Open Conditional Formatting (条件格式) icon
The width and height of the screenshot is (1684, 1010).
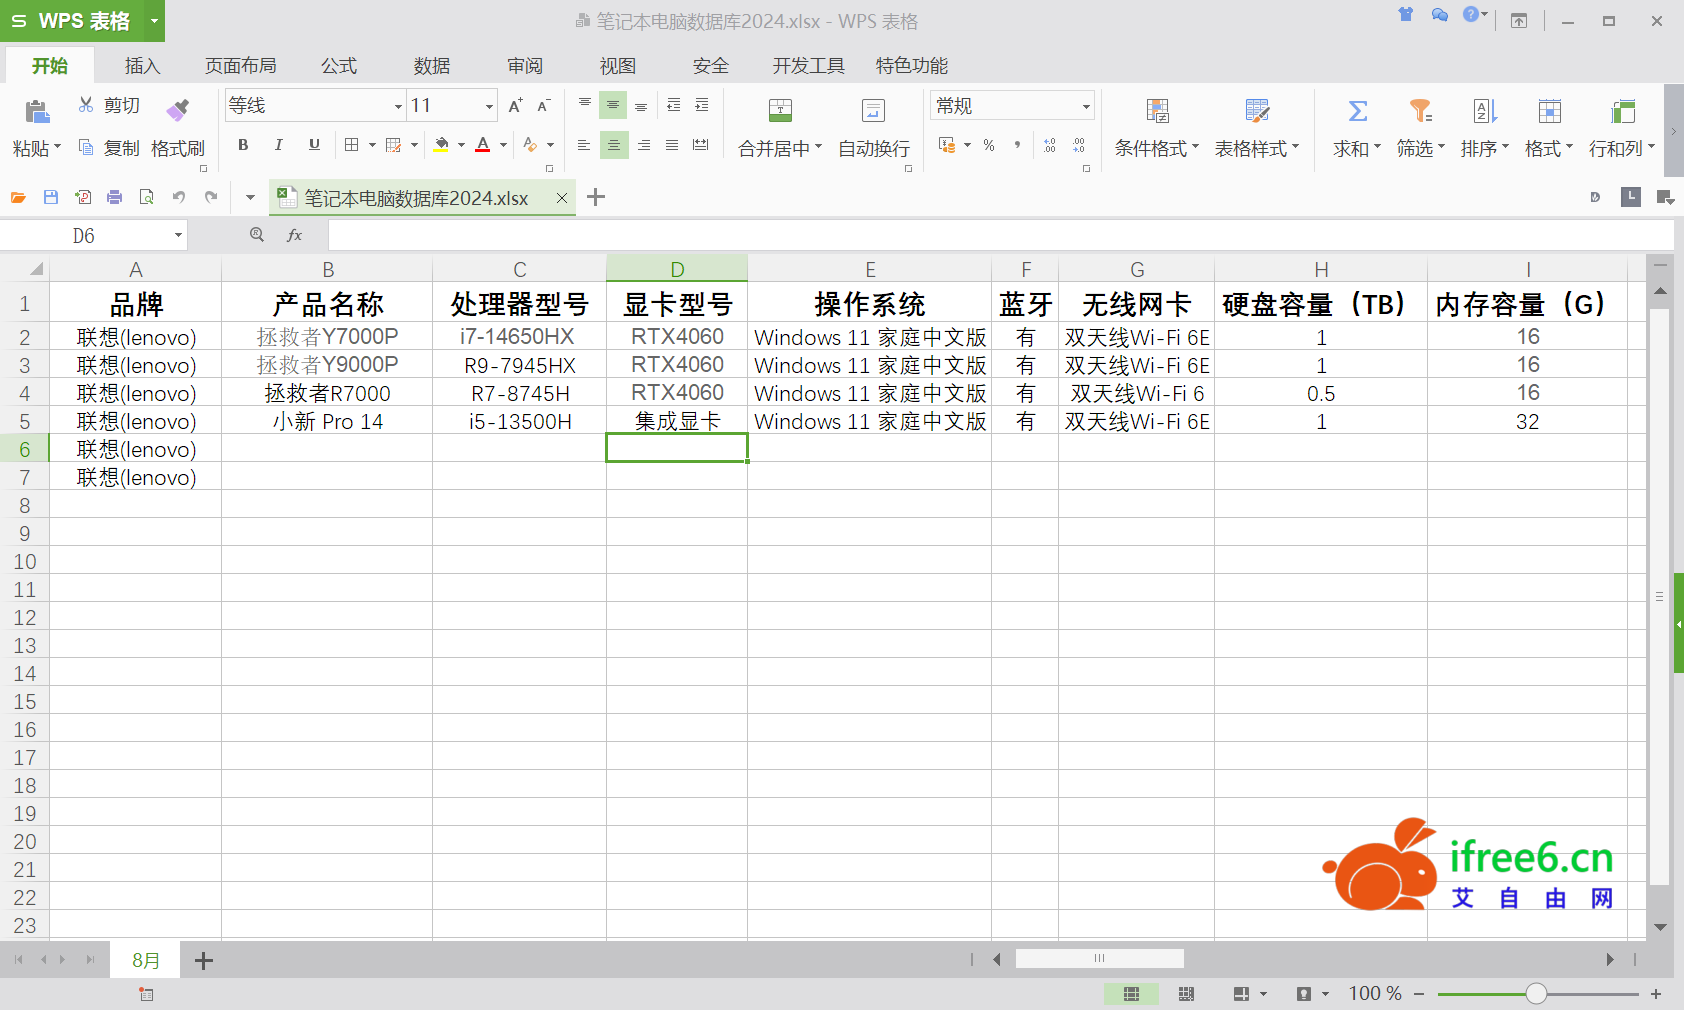1157,111
